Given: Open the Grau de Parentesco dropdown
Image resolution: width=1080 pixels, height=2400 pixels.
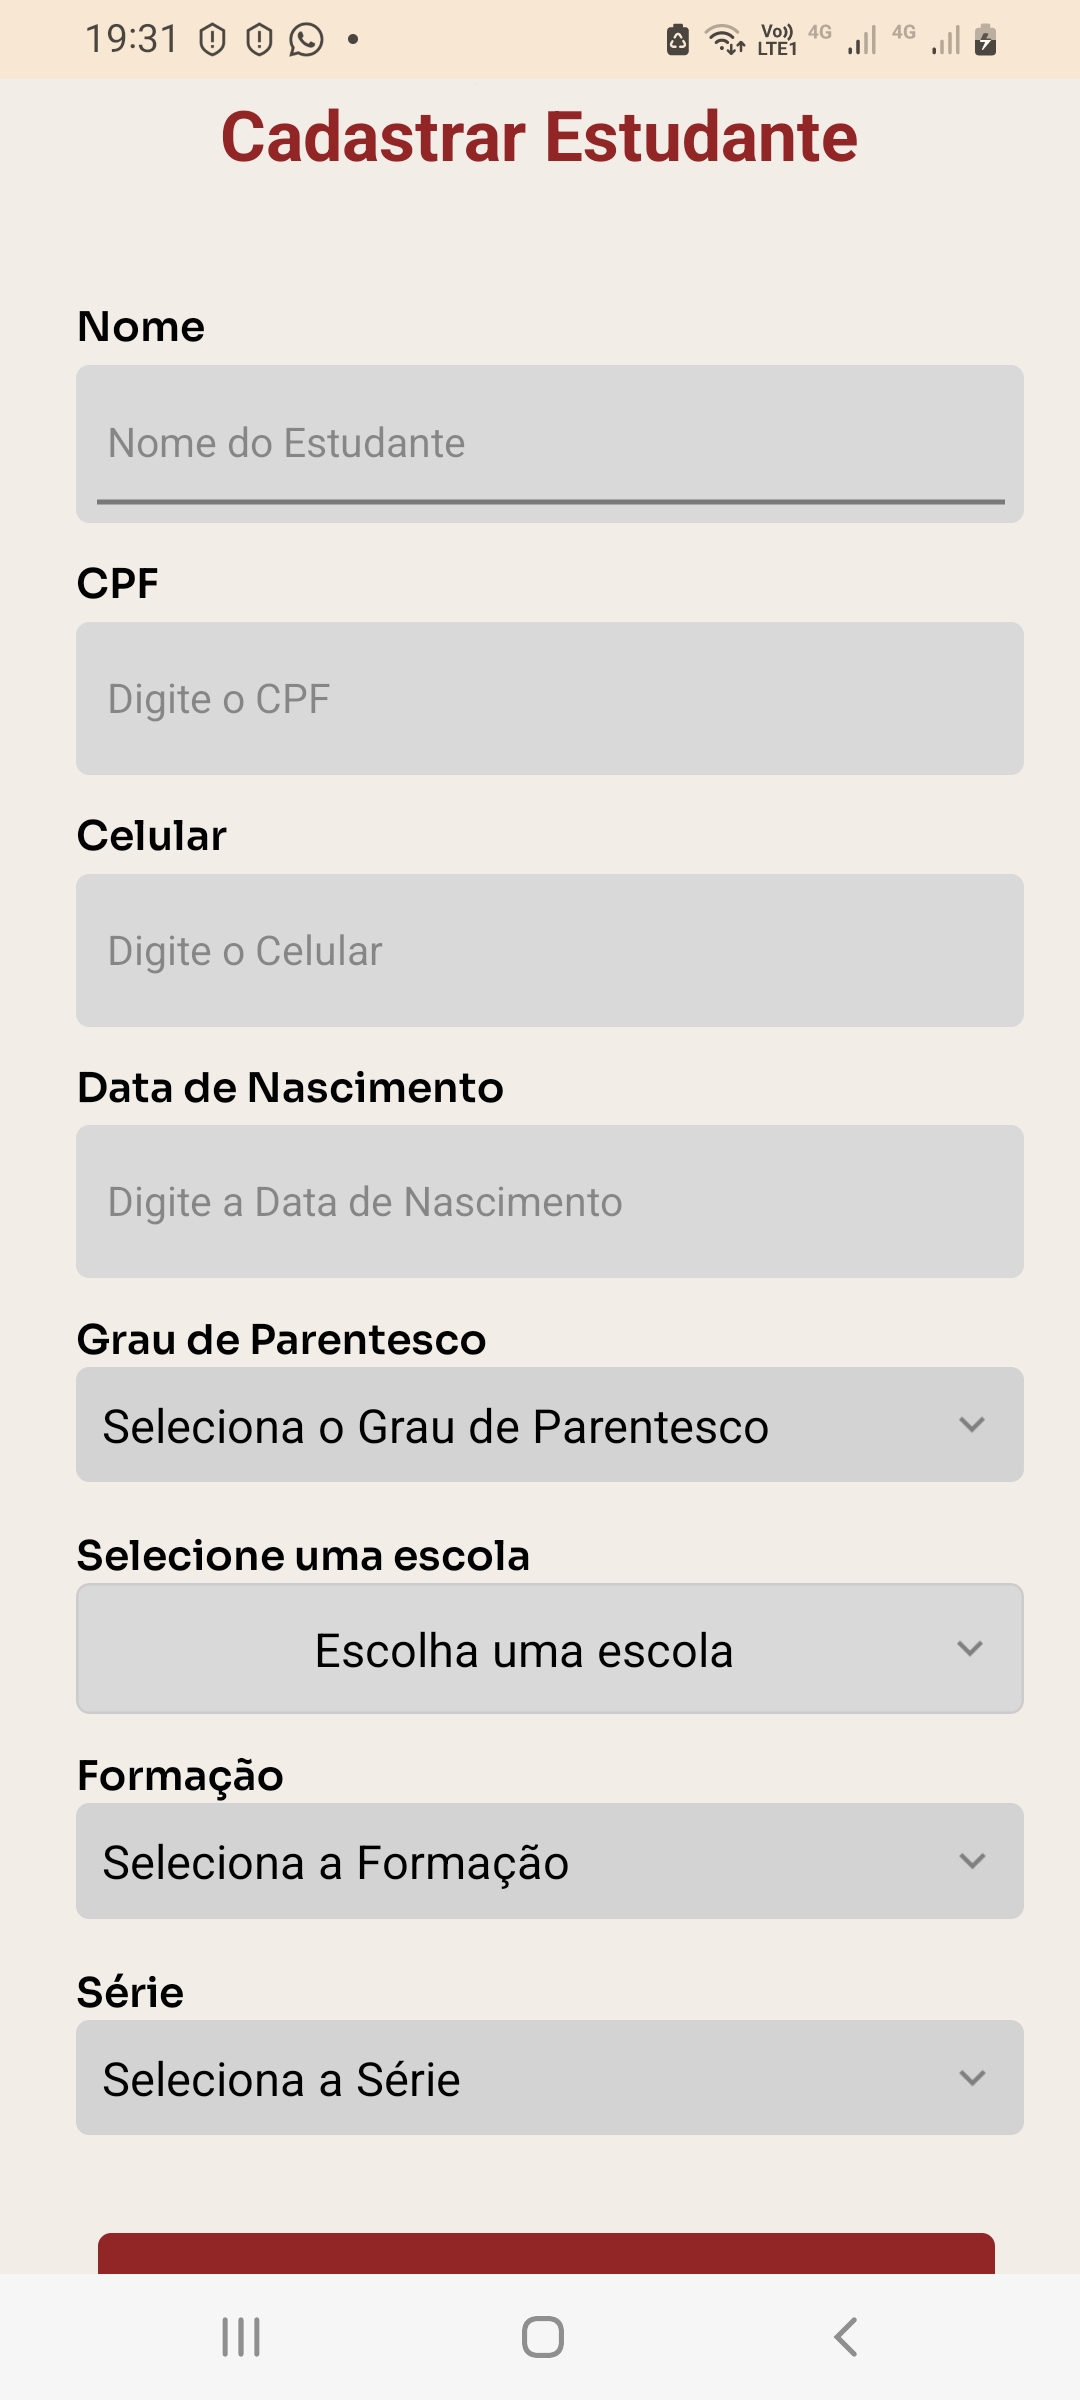Looking at the screenshot, I should 549,1425.
